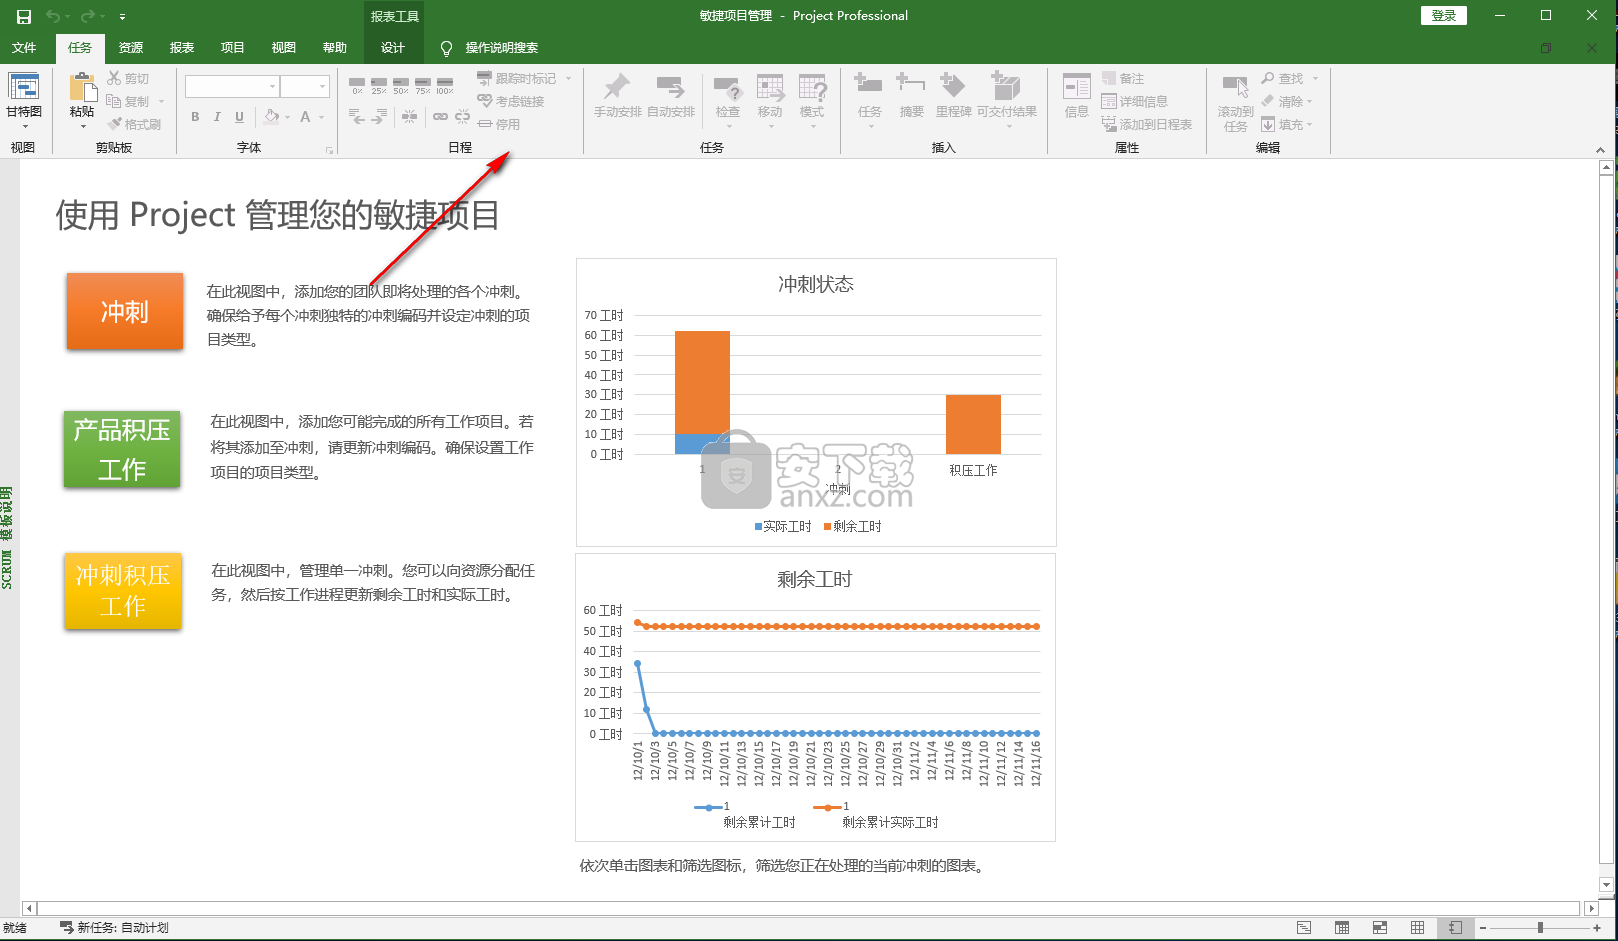Open the font name combo box

click(232, 87)
